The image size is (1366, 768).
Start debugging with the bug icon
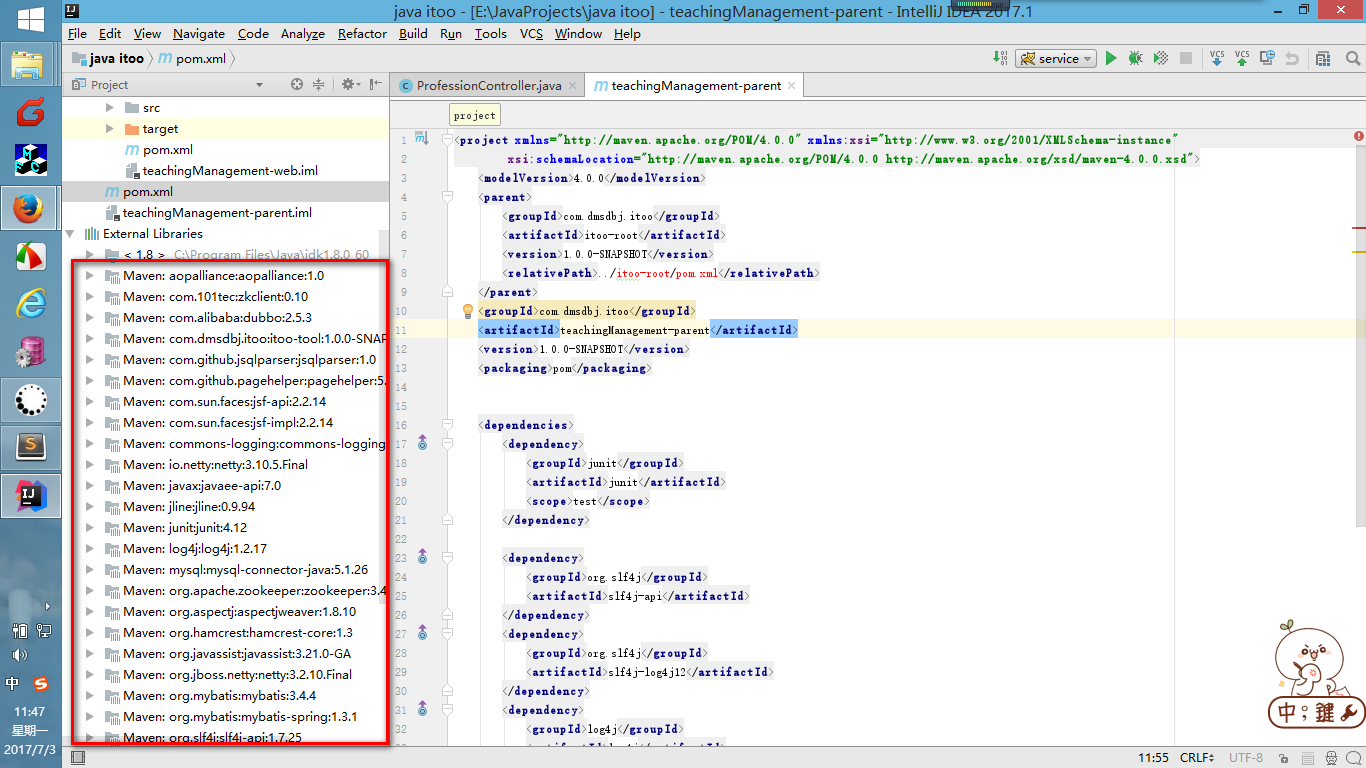[1135, 59]
